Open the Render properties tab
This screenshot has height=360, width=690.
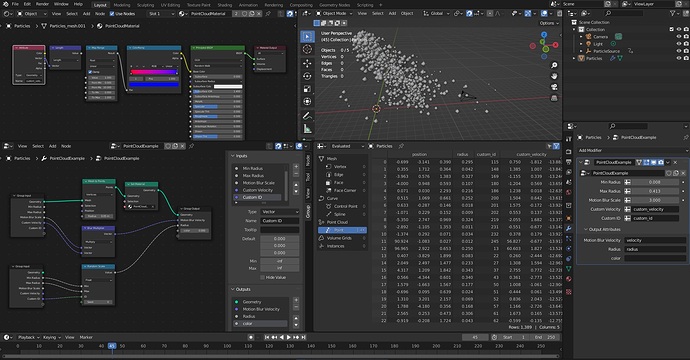(x=569, y=151)
